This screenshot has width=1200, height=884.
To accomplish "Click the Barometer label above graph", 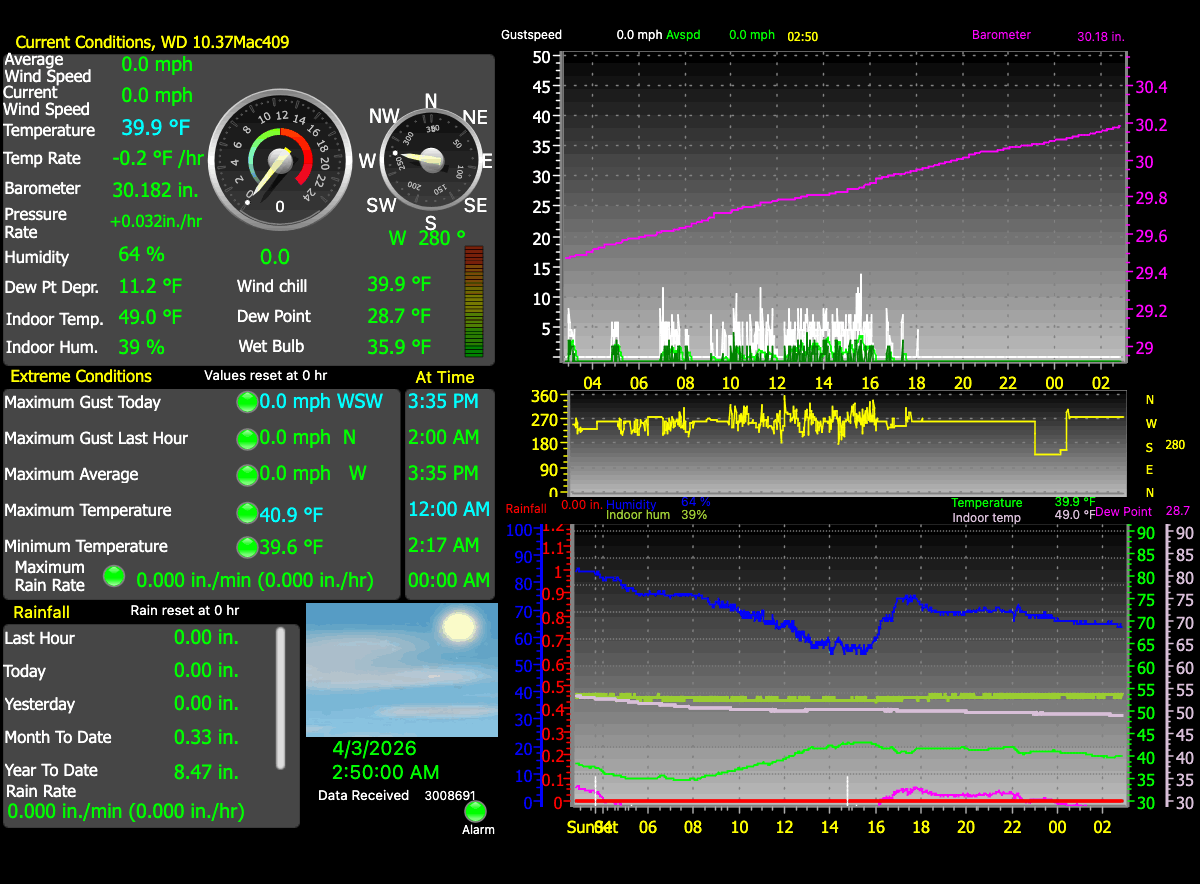I will coord(1001,35).
